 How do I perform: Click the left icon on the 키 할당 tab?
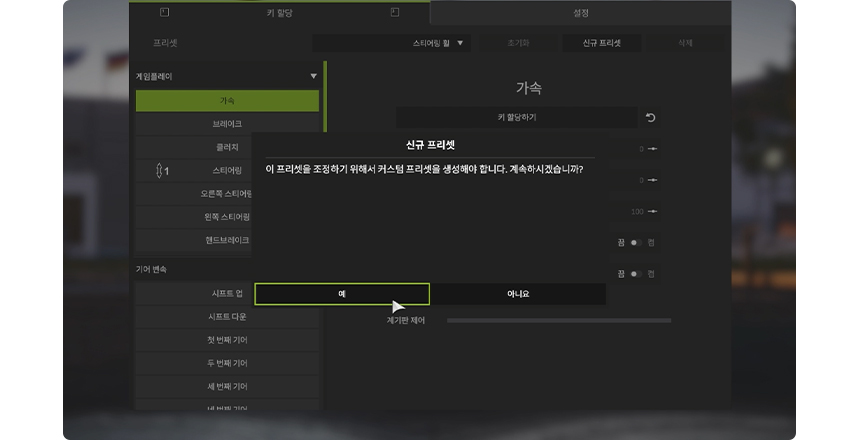point(165,13)
